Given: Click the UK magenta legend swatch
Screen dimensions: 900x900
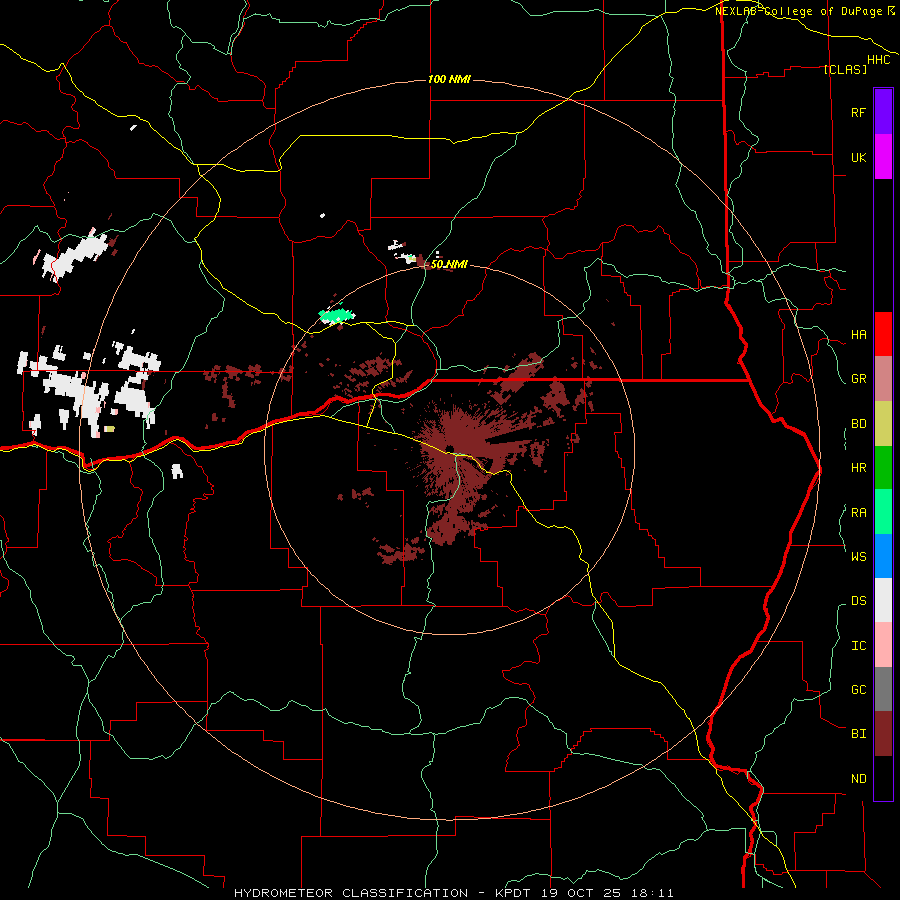Looking at the screenshot, I should pyautogui.click(x=883, y=157).
